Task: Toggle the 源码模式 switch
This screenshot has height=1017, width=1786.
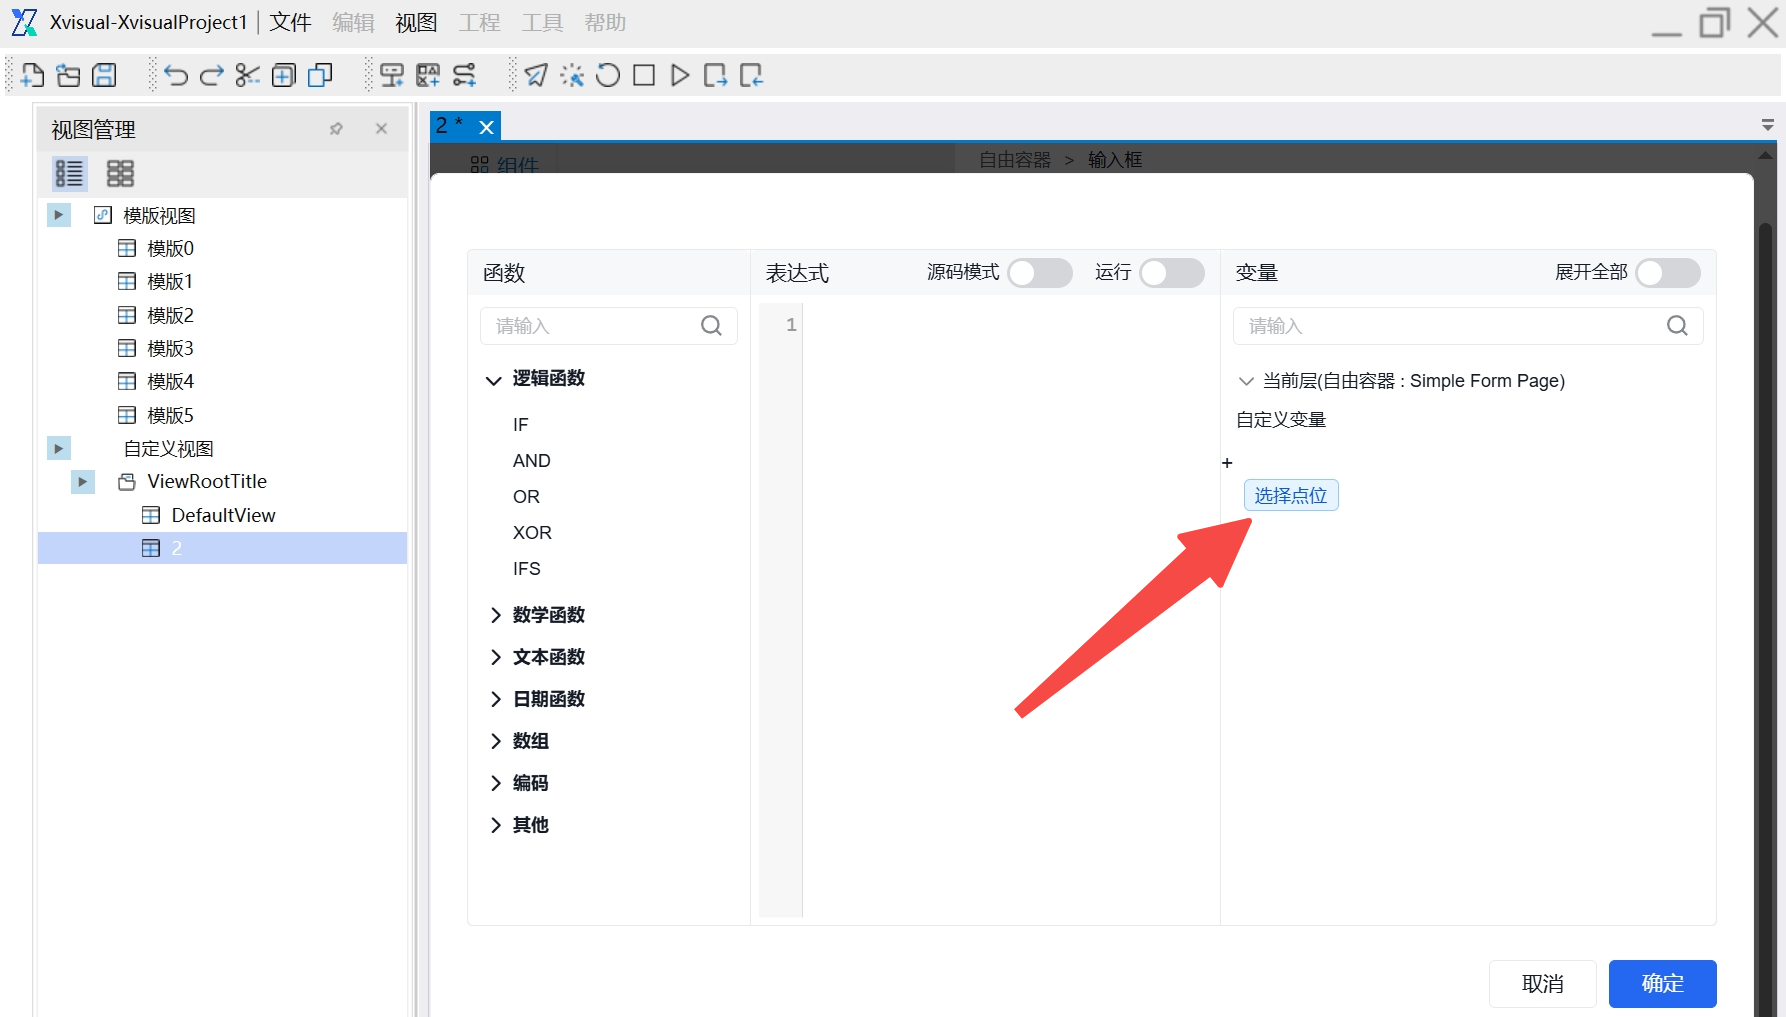Action: (x=1040, y=273)
